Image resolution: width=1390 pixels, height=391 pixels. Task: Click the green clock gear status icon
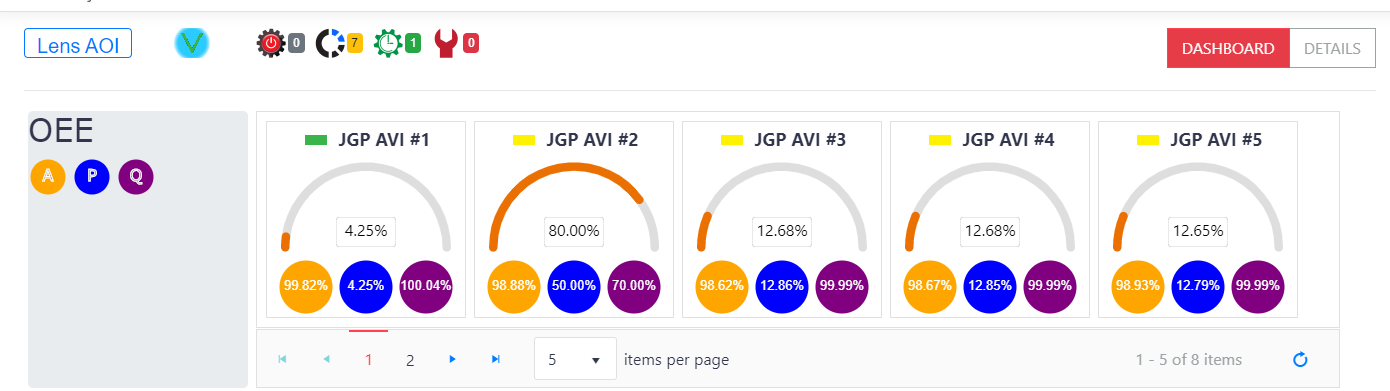pos(388,43)
